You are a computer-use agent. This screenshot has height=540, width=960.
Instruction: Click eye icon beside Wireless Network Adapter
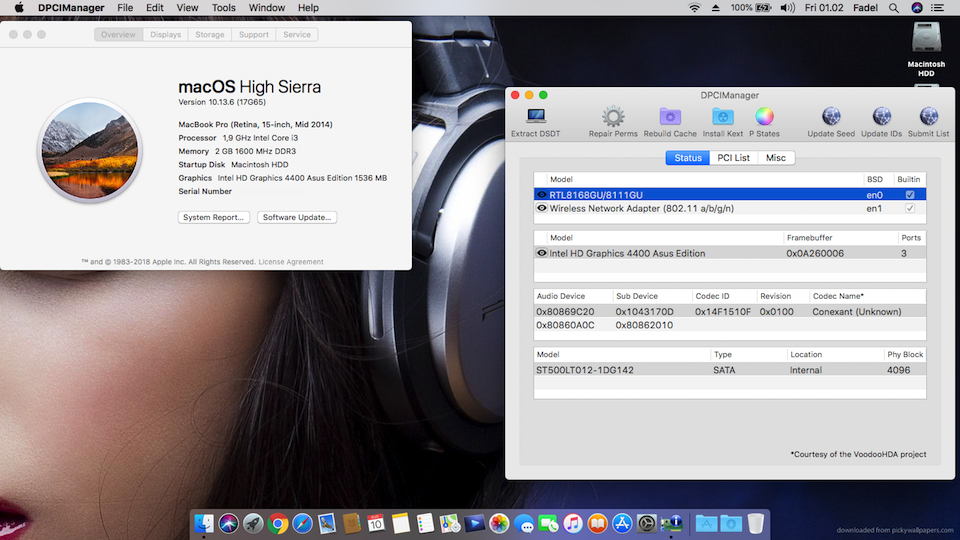[541, 208]
